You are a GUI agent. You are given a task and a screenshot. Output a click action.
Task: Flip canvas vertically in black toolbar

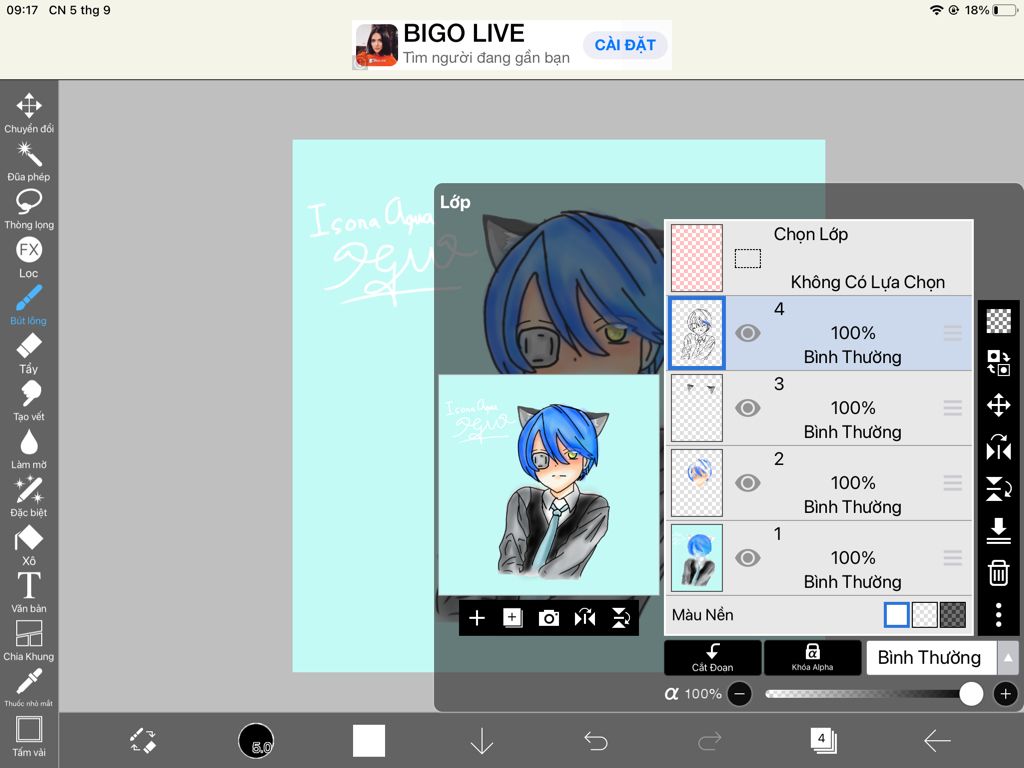pyautogui.click(x=621, y=618)
